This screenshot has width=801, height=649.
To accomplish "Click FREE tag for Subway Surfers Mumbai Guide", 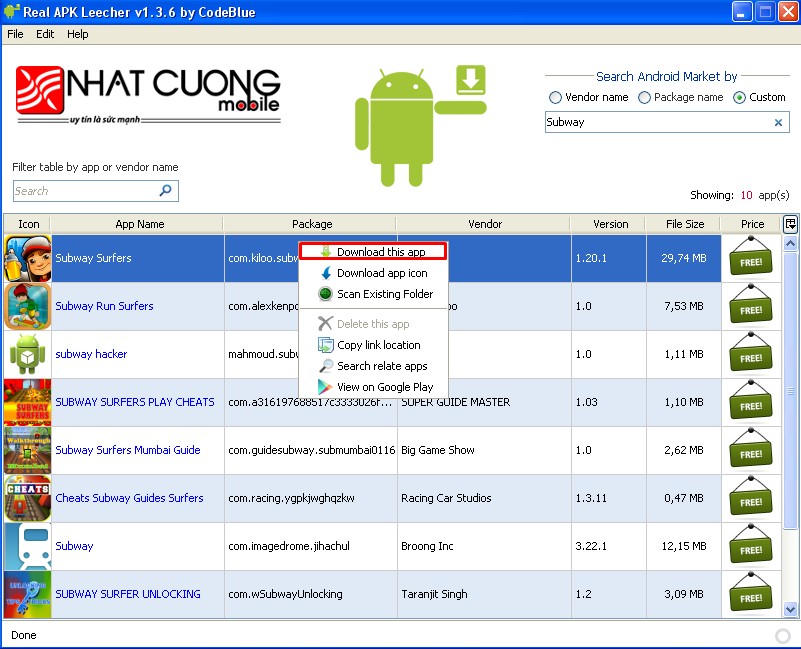I will point(750,449).
